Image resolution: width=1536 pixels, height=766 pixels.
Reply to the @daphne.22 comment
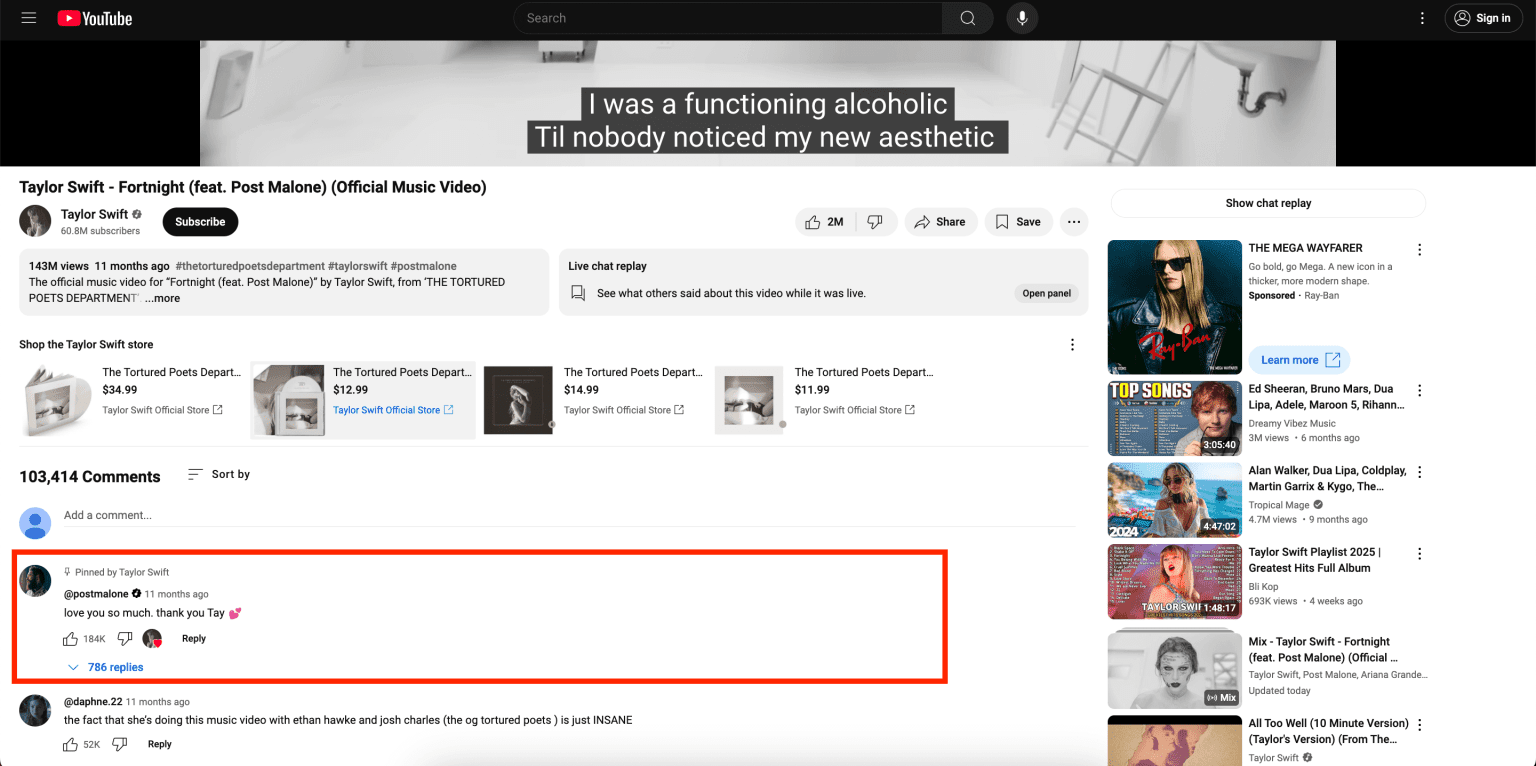pos(160,744)
